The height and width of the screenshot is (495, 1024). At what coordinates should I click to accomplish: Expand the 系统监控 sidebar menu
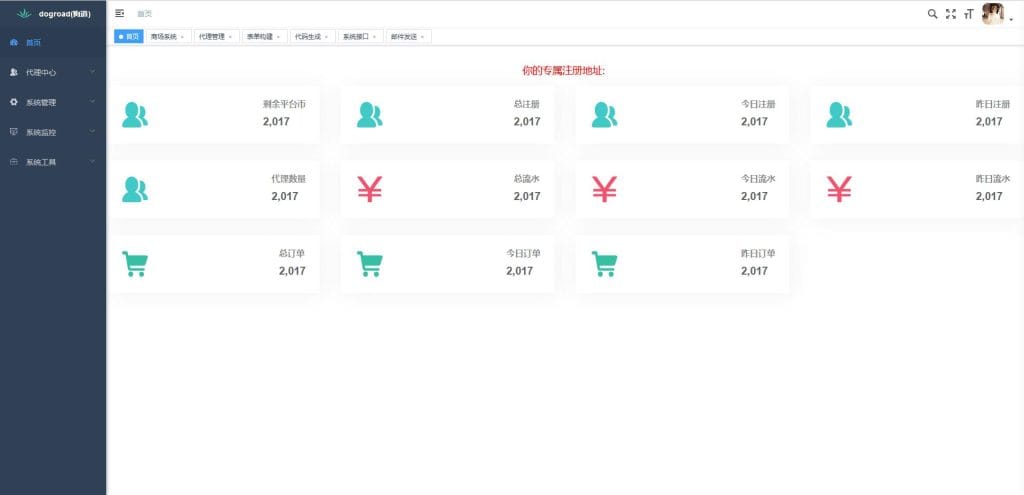tap(52, 132)
